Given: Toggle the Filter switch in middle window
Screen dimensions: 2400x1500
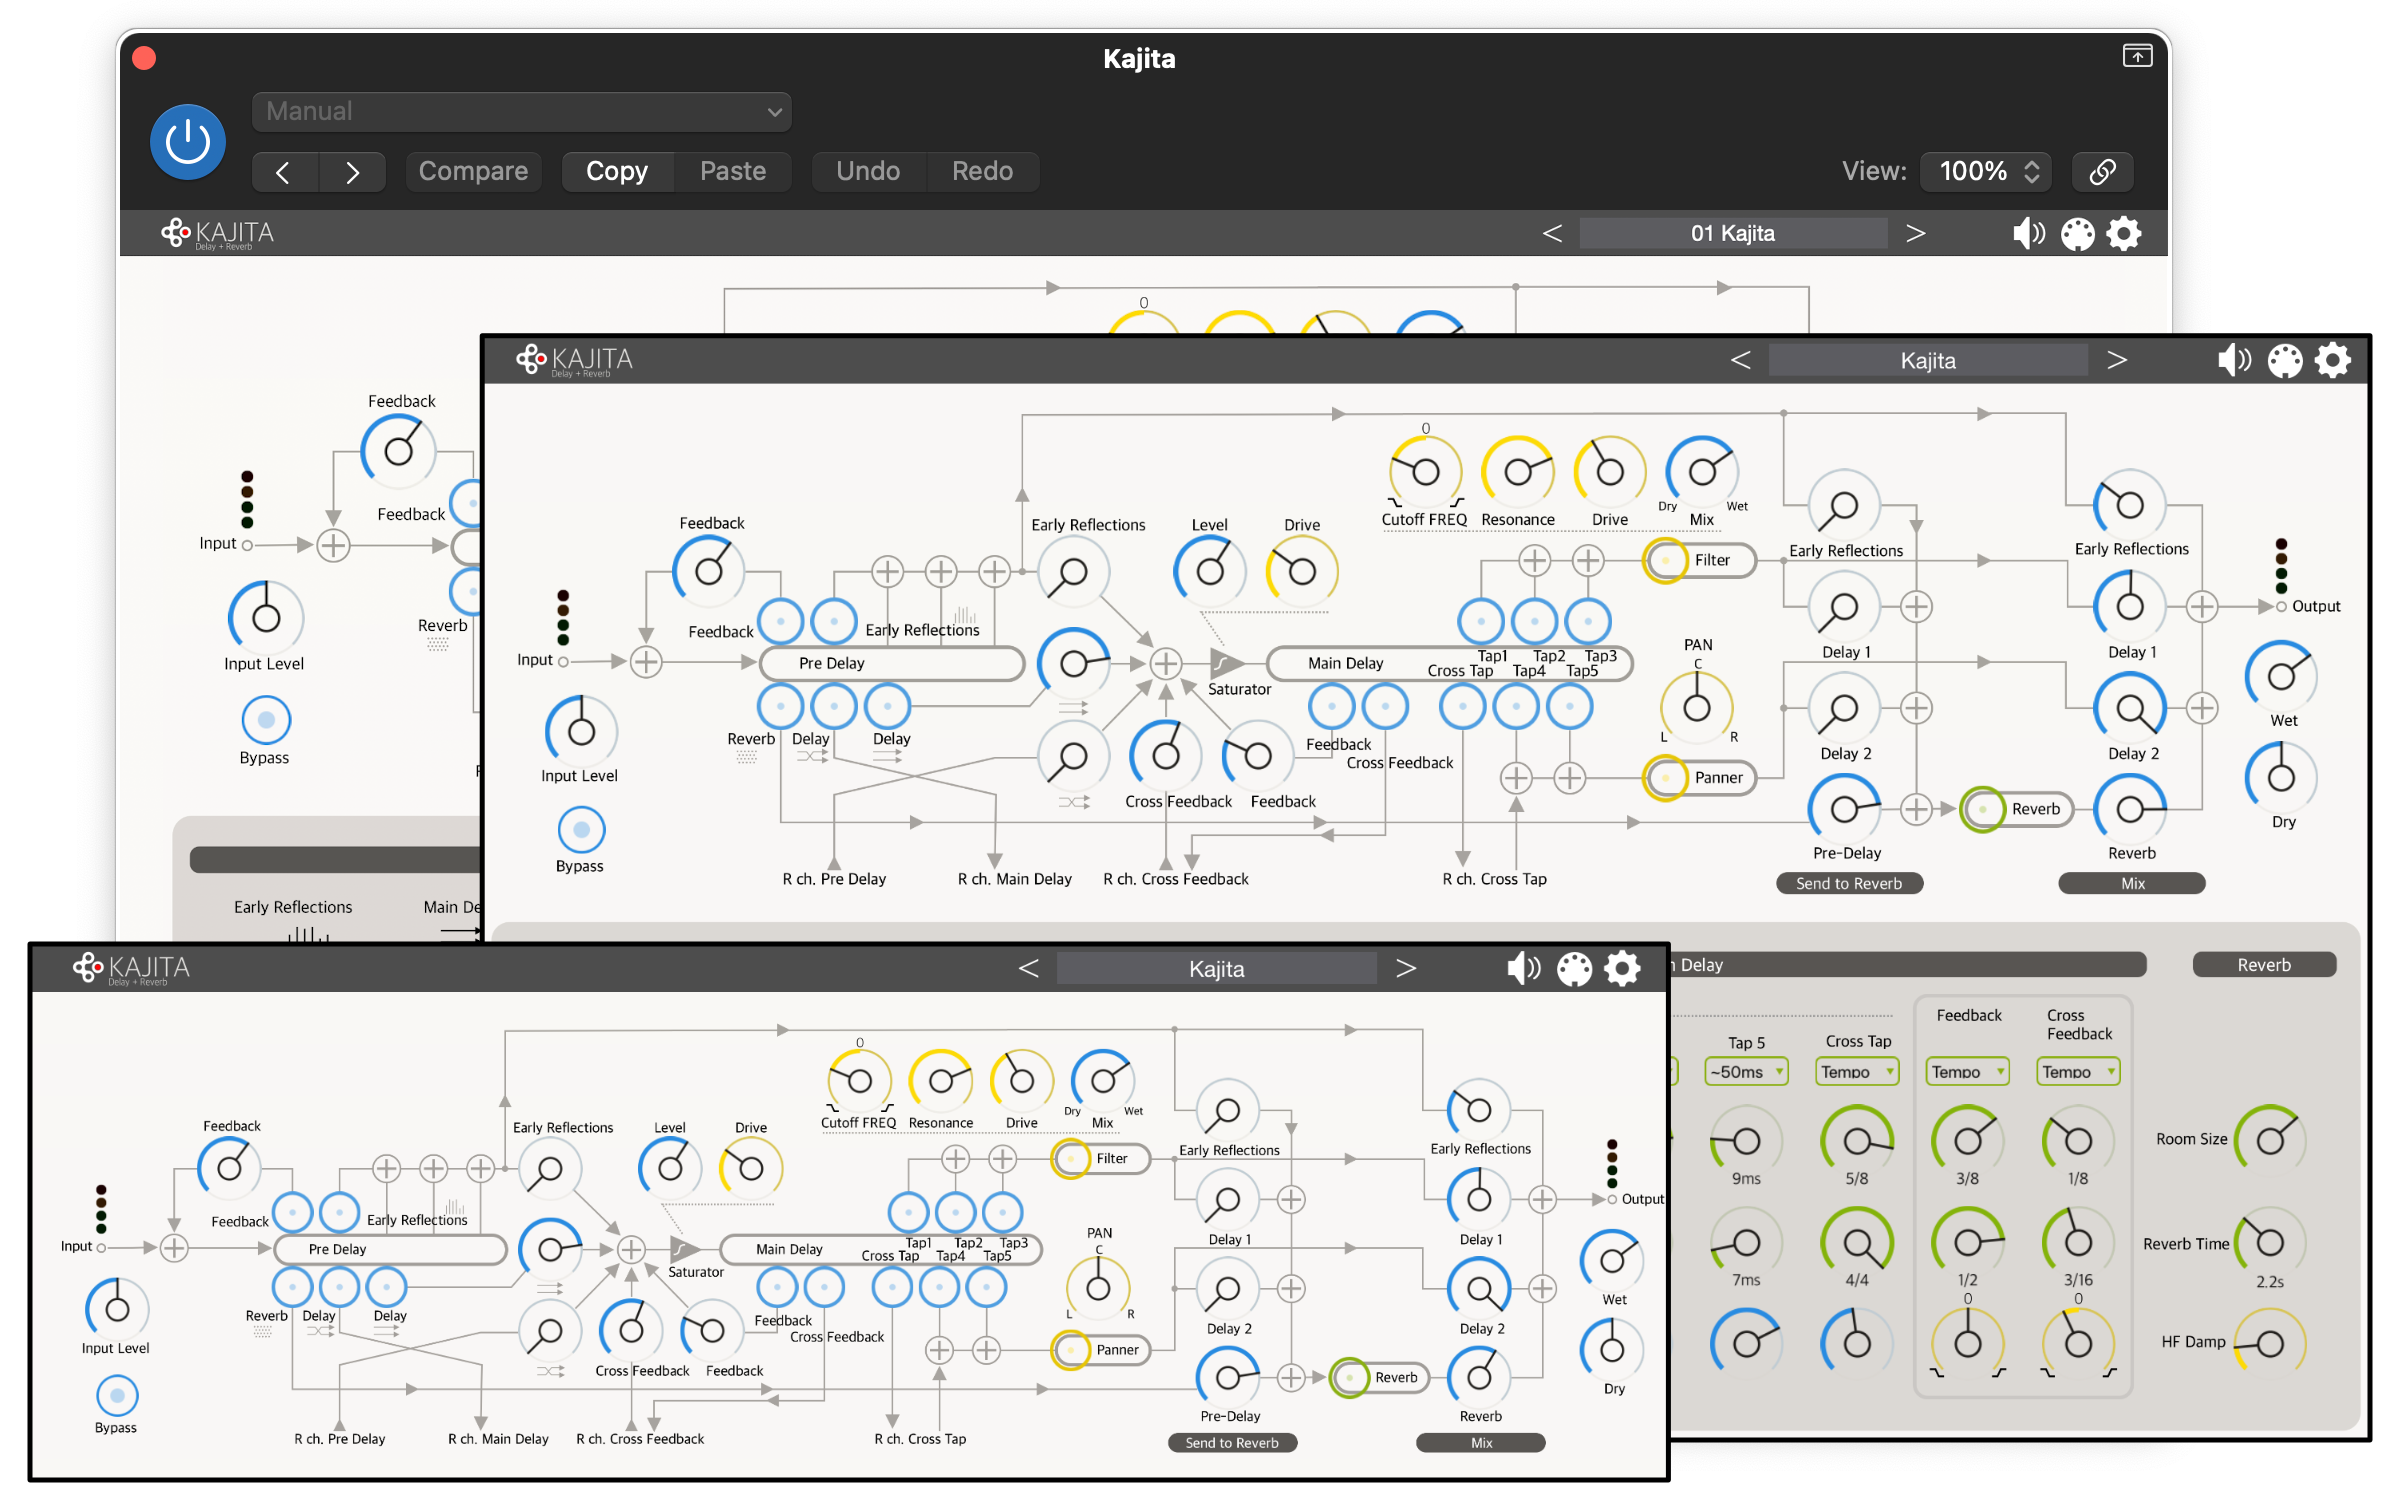Looking at the screenshot, I should click(x=1666, y=561).
